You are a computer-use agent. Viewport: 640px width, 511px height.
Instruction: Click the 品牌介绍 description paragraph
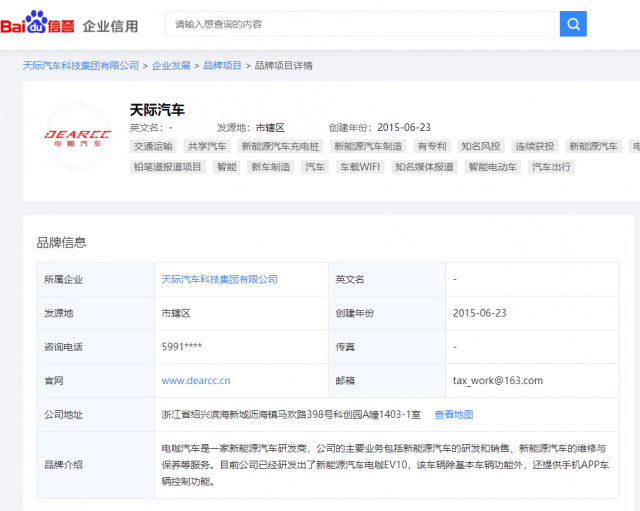385,465
